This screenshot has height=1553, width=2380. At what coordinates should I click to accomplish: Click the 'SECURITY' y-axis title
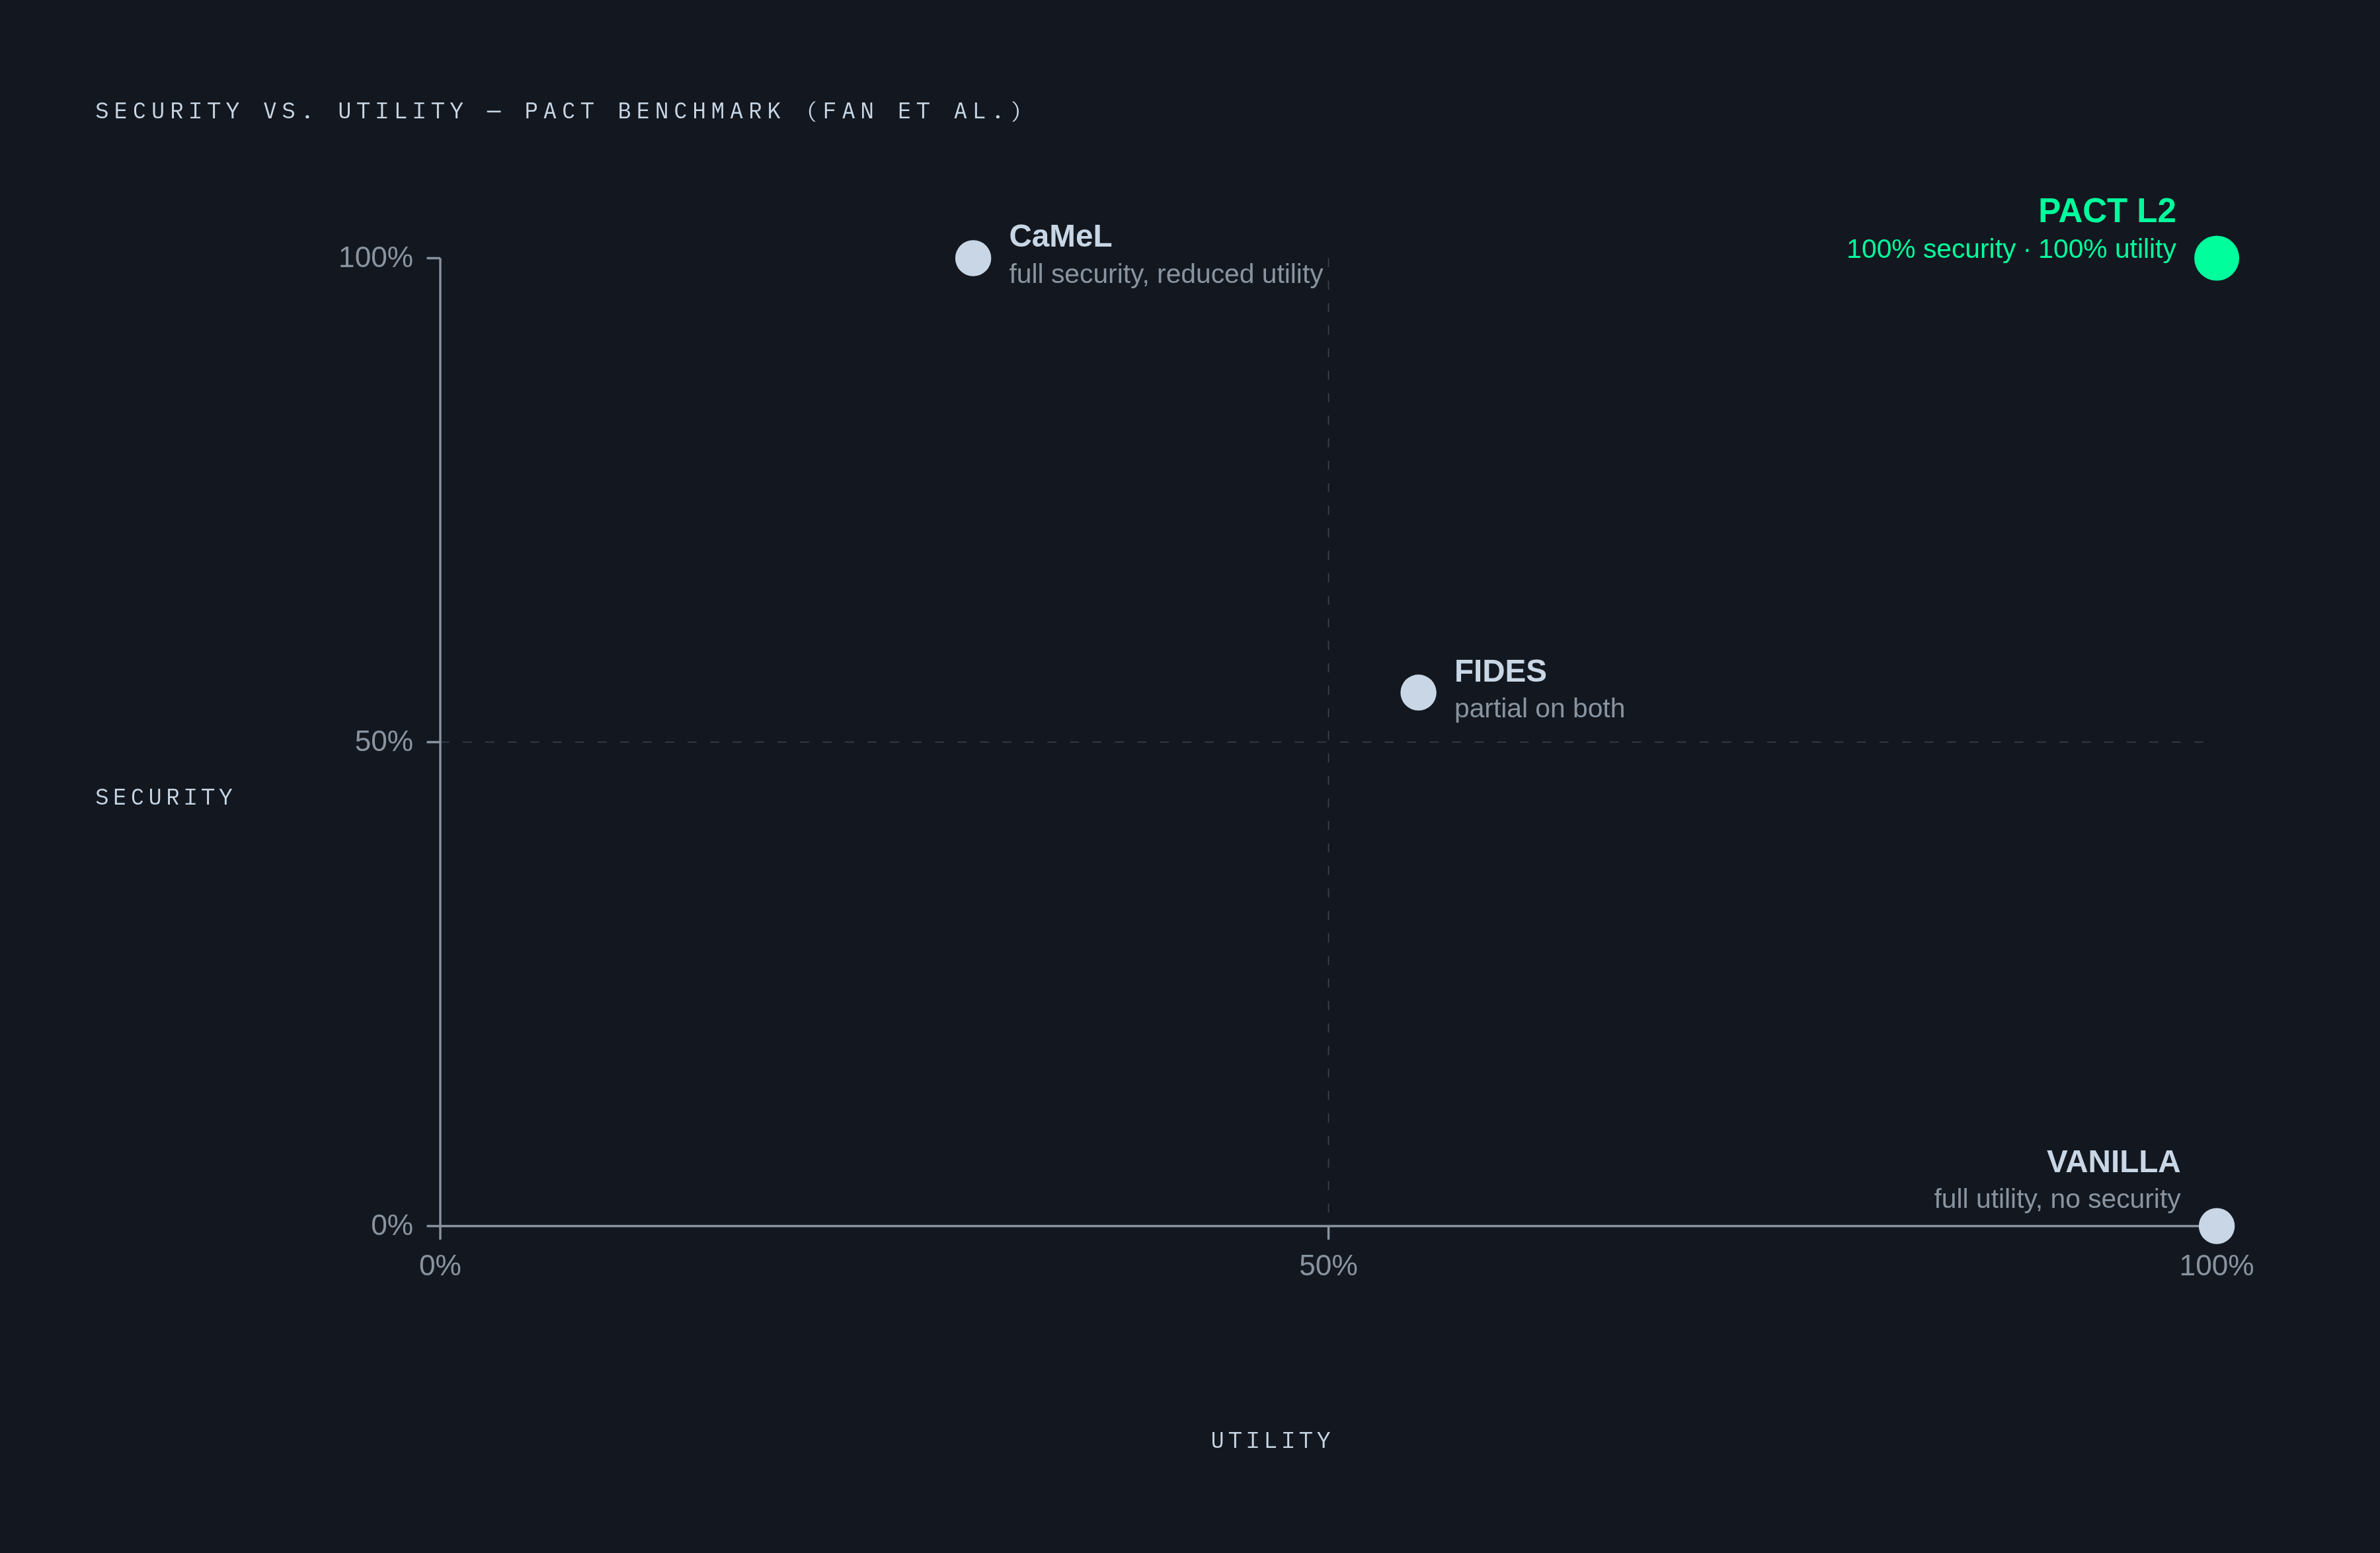pos(165,797)
